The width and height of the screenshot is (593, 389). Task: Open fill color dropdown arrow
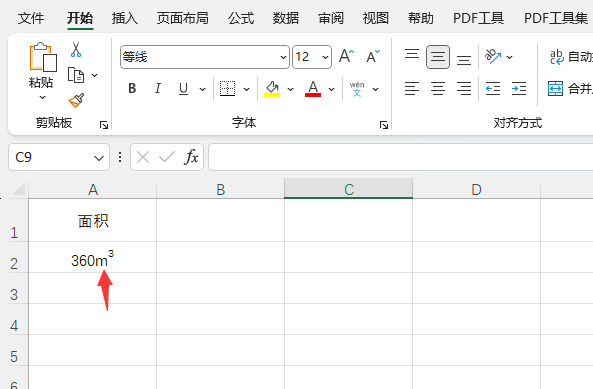(x=290, y=89)
